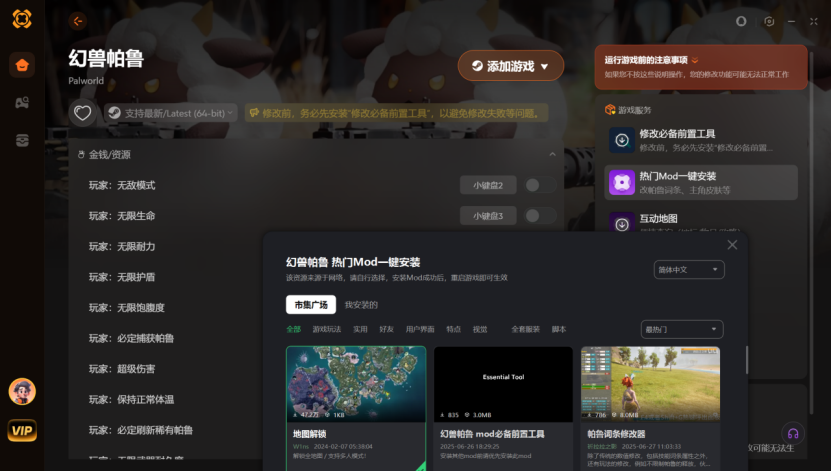
Task: Click the user avatar in the sidebar
Action: [x=22, y=392]
